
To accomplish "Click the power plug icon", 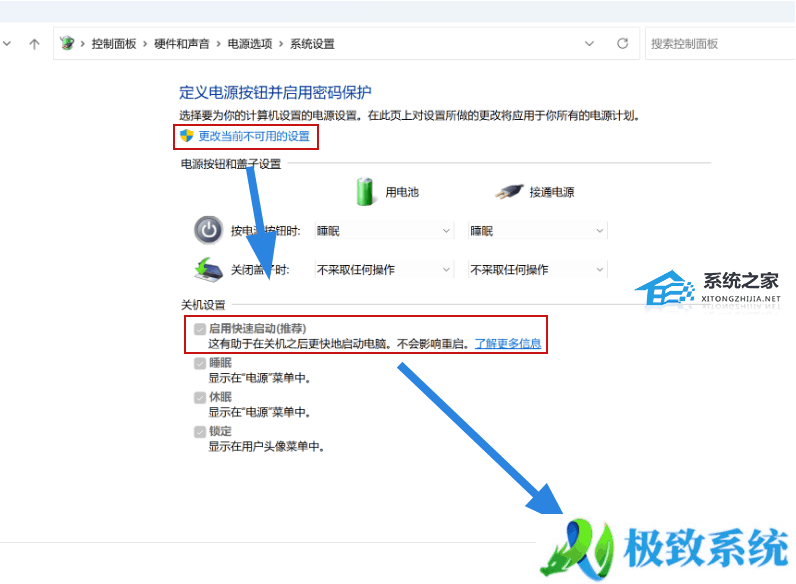I will click(509, 192).
